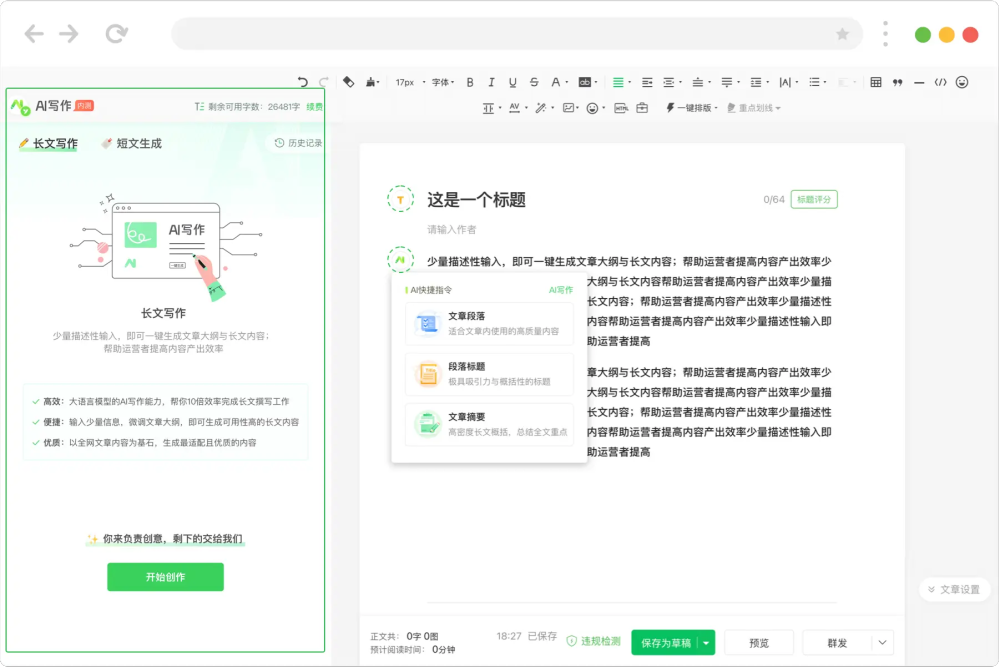Toggle underline formatting
The image size is (1000, 667).
point(511,81)
